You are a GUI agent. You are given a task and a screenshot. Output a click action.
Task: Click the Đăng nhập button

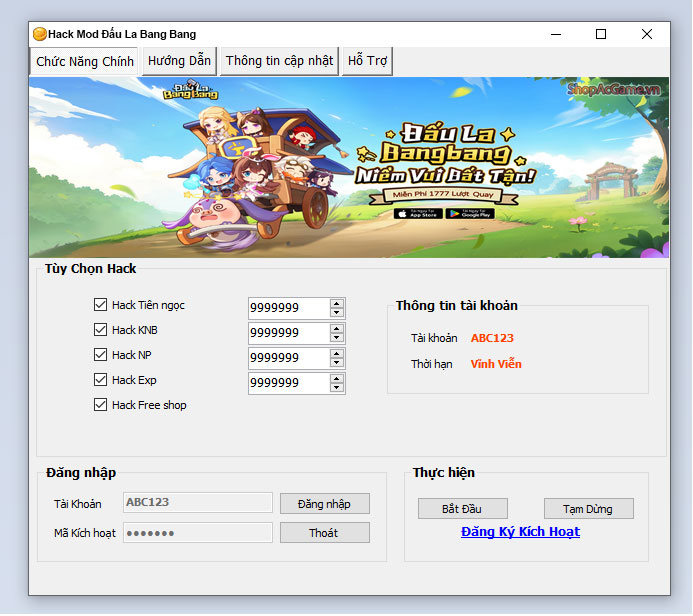[x=325, y=504]
